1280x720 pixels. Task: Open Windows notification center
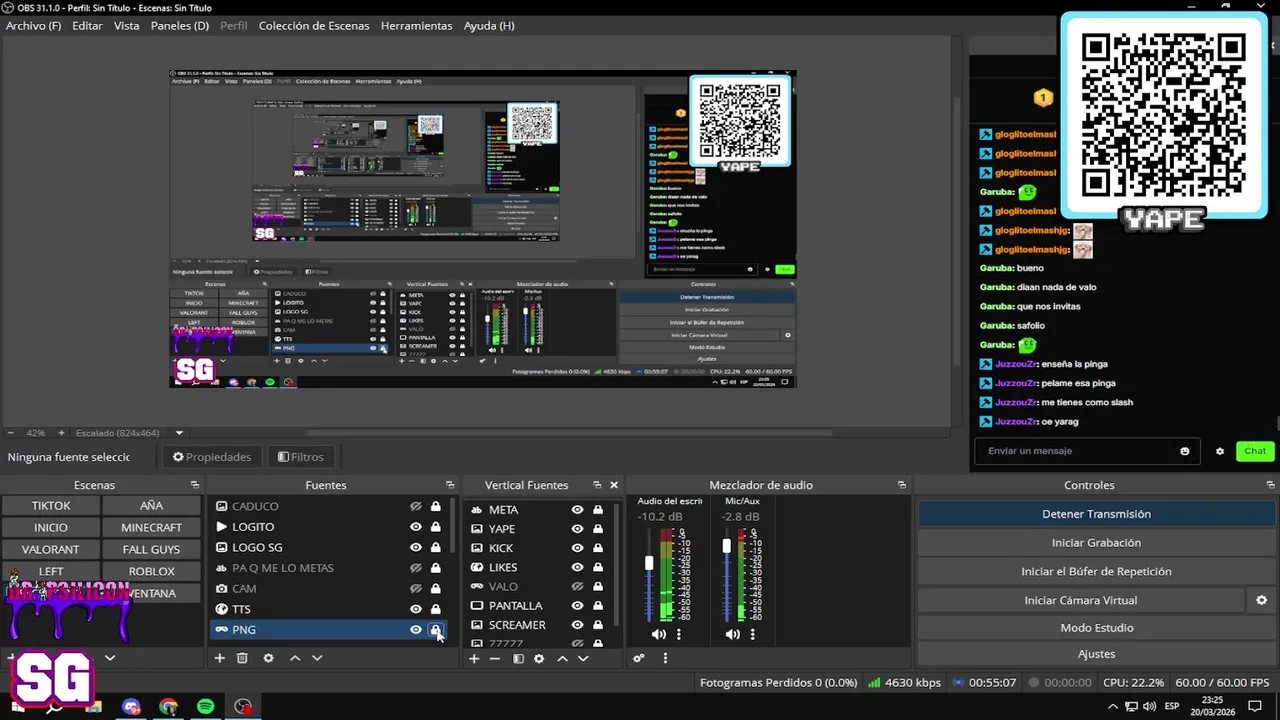click(x=1255, y=707)
